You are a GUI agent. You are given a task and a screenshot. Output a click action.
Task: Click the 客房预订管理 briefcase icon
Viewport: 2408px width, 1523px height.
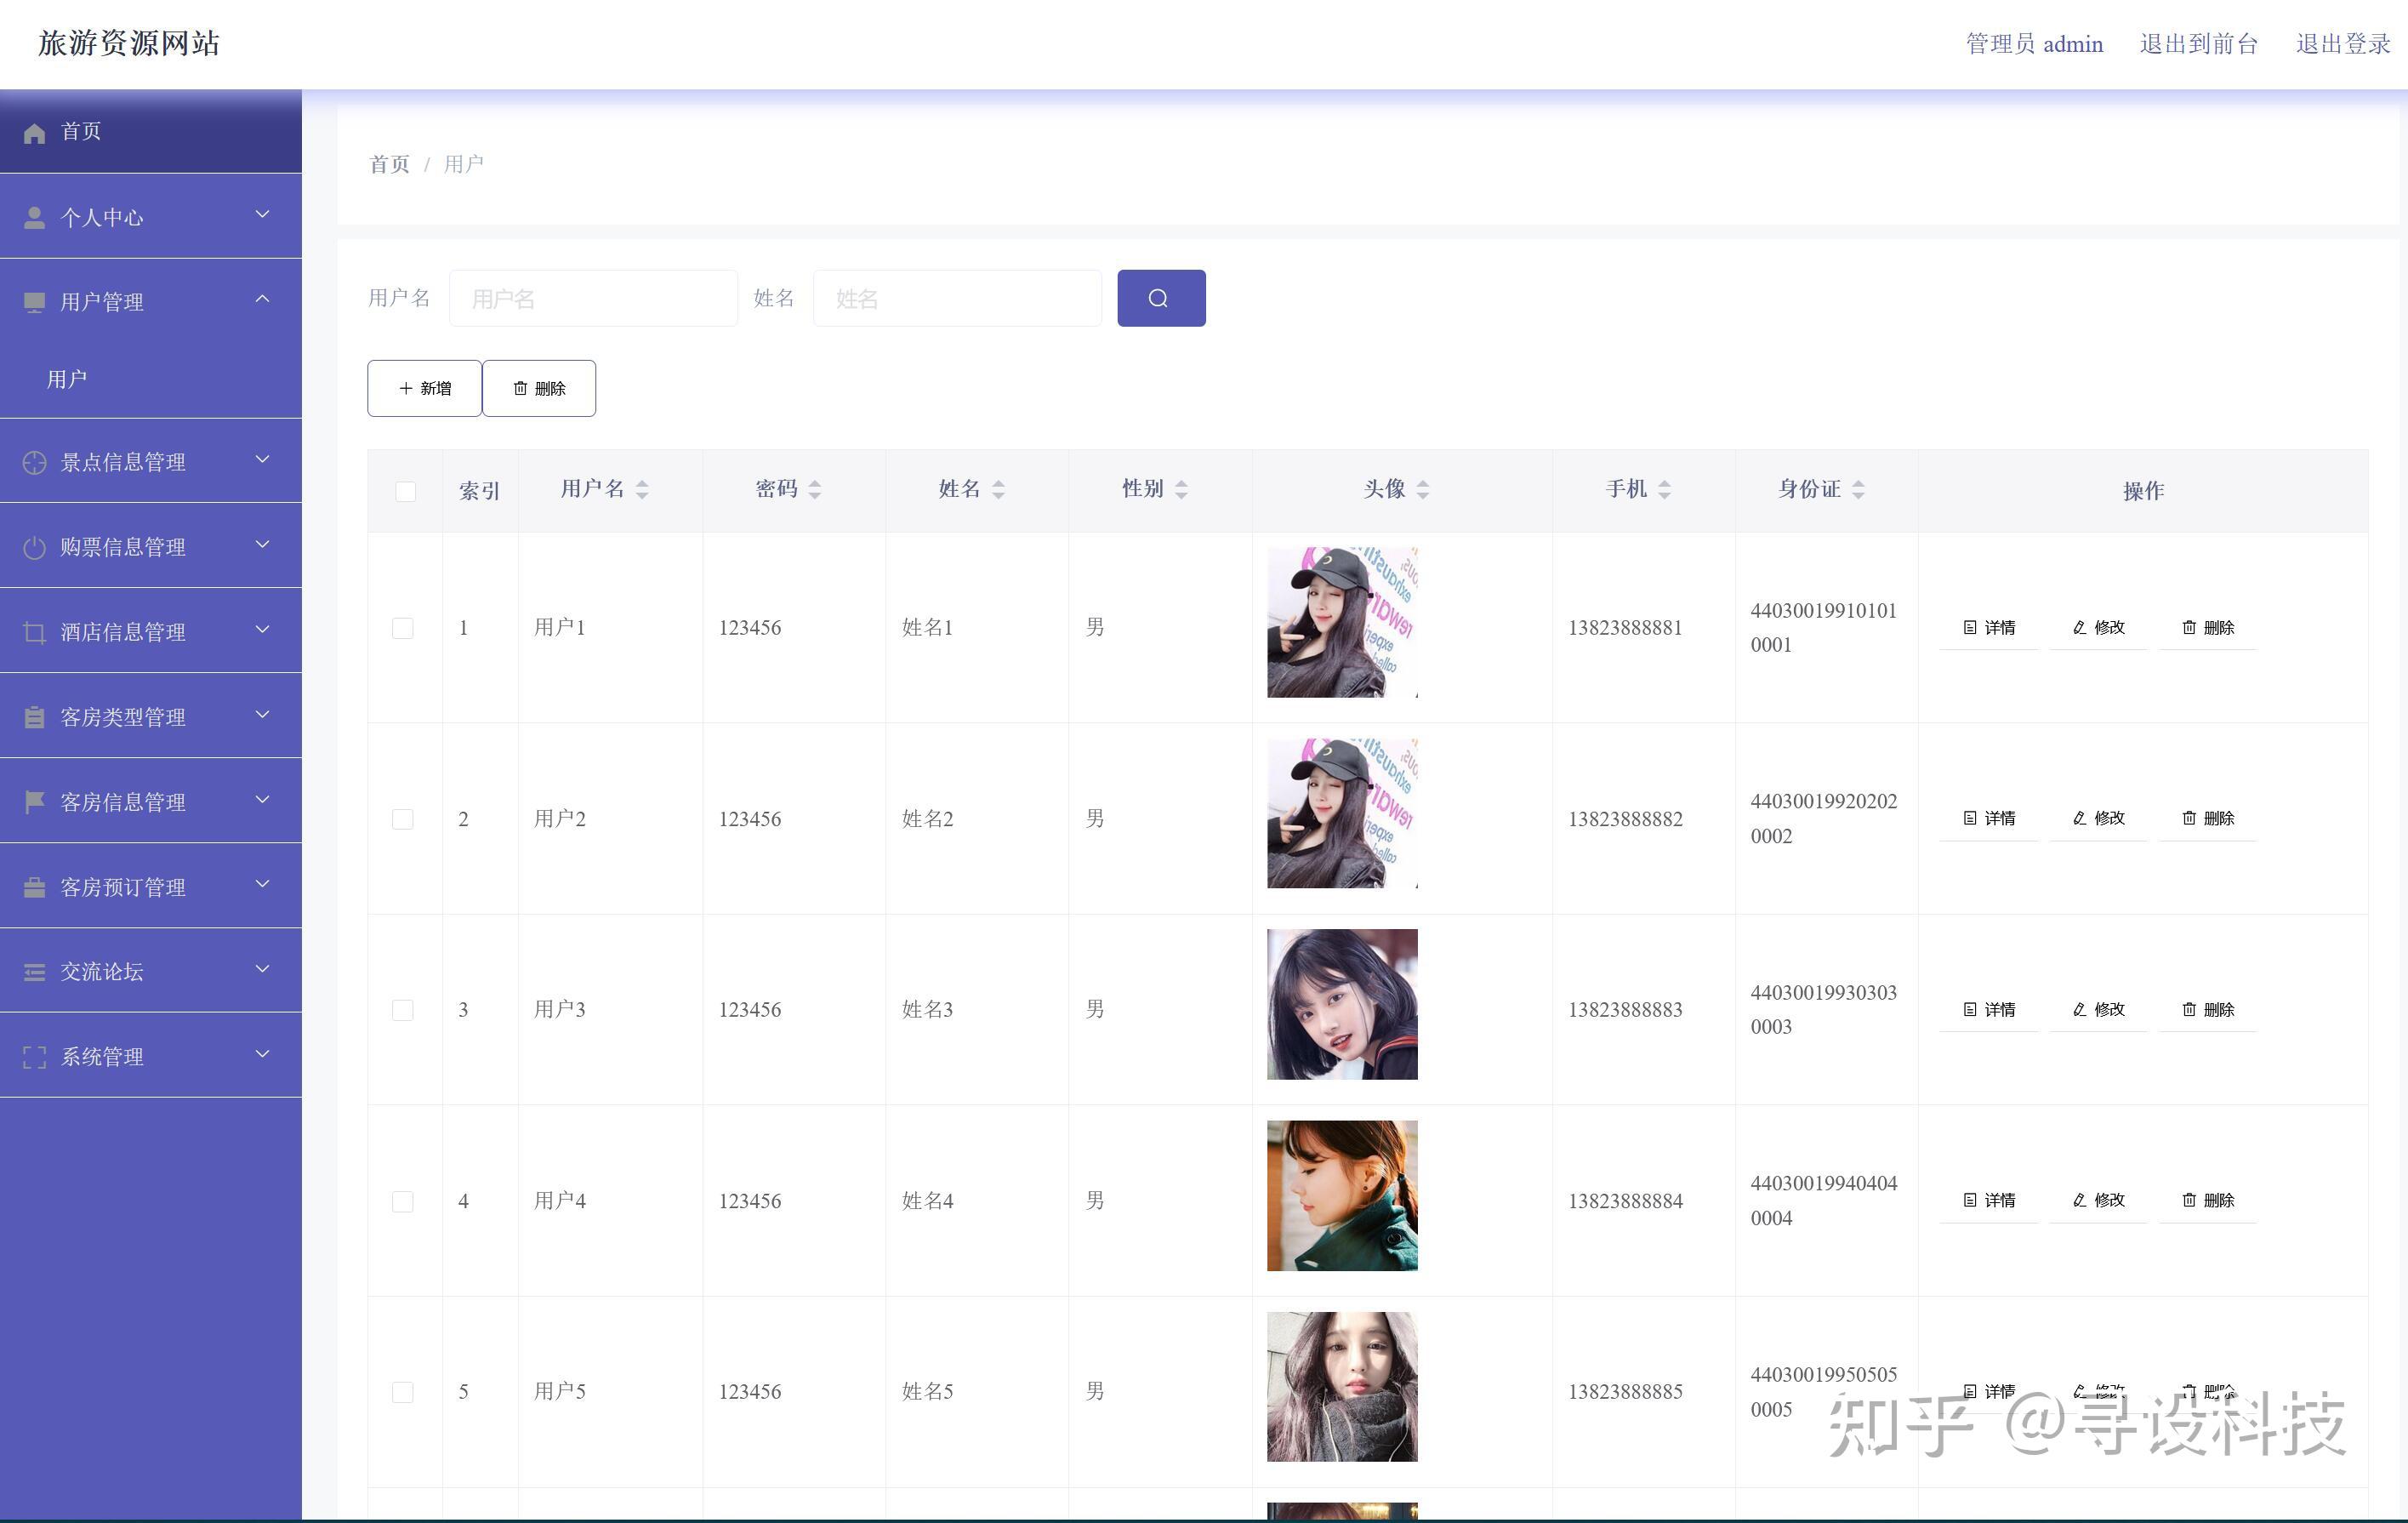[x=33, y=885]
